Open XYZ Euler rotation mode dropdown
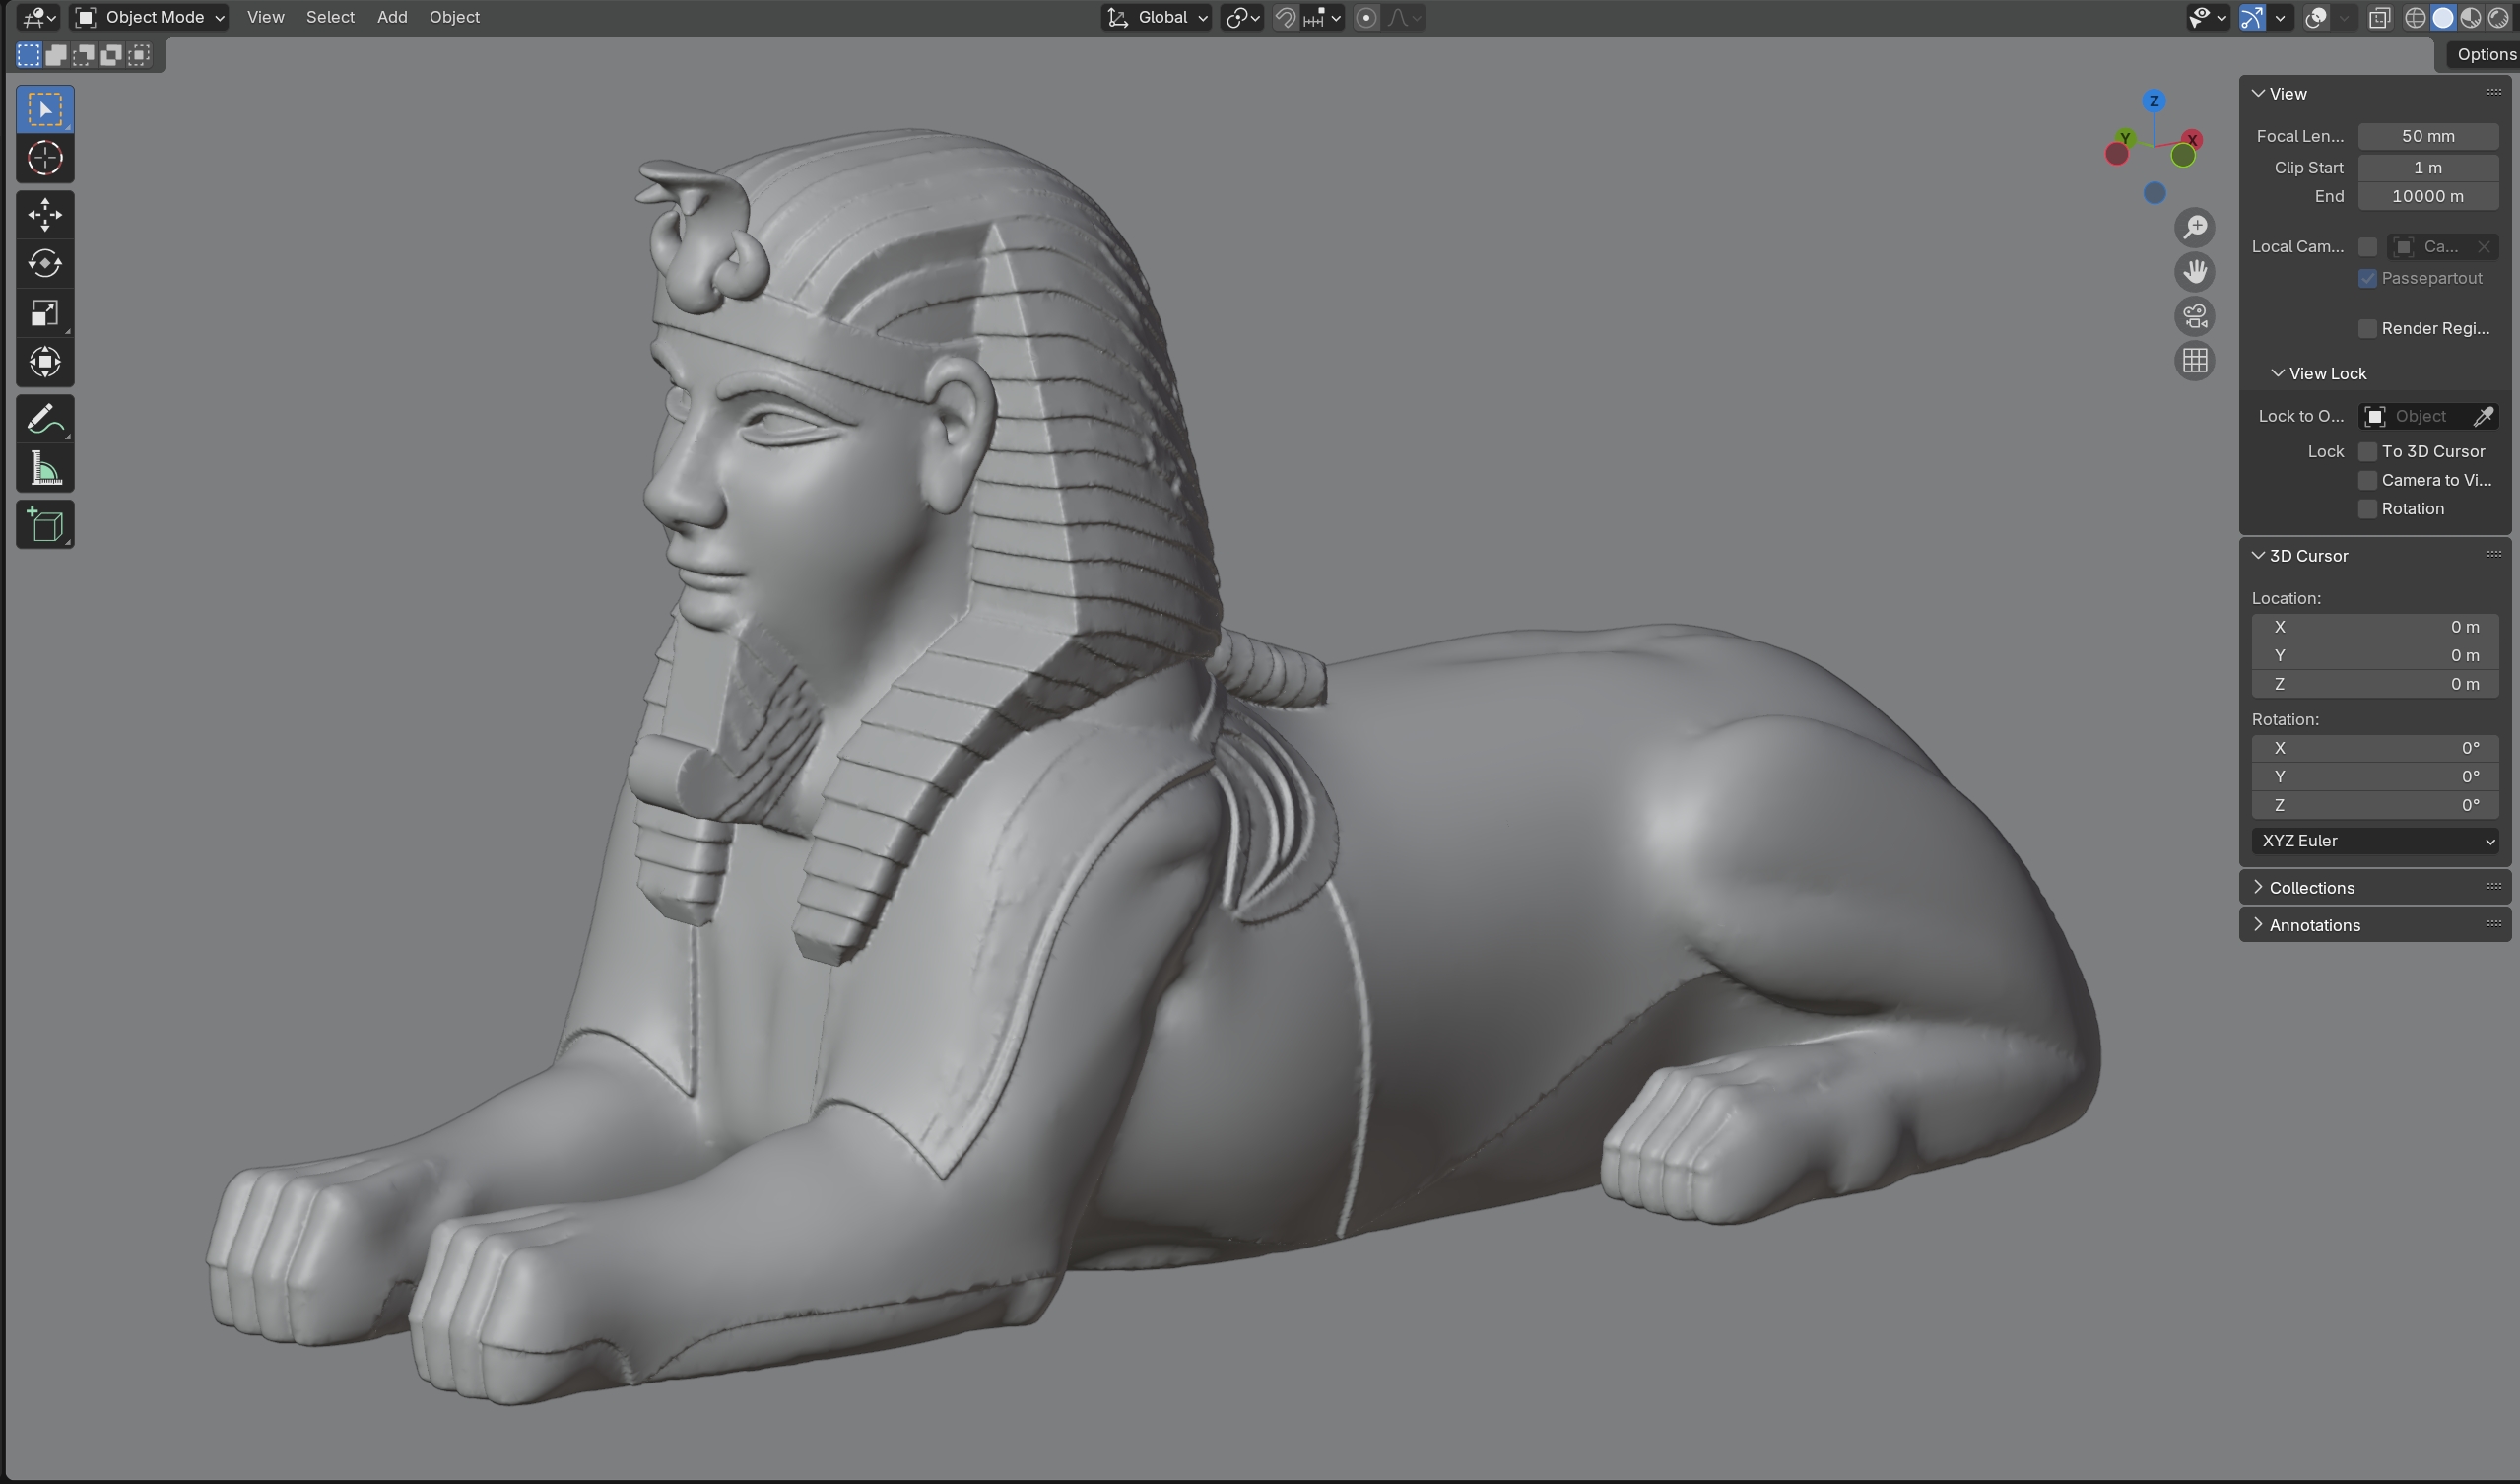Viewport: 2520px width, 1484px height. (x=2375, y=841)
